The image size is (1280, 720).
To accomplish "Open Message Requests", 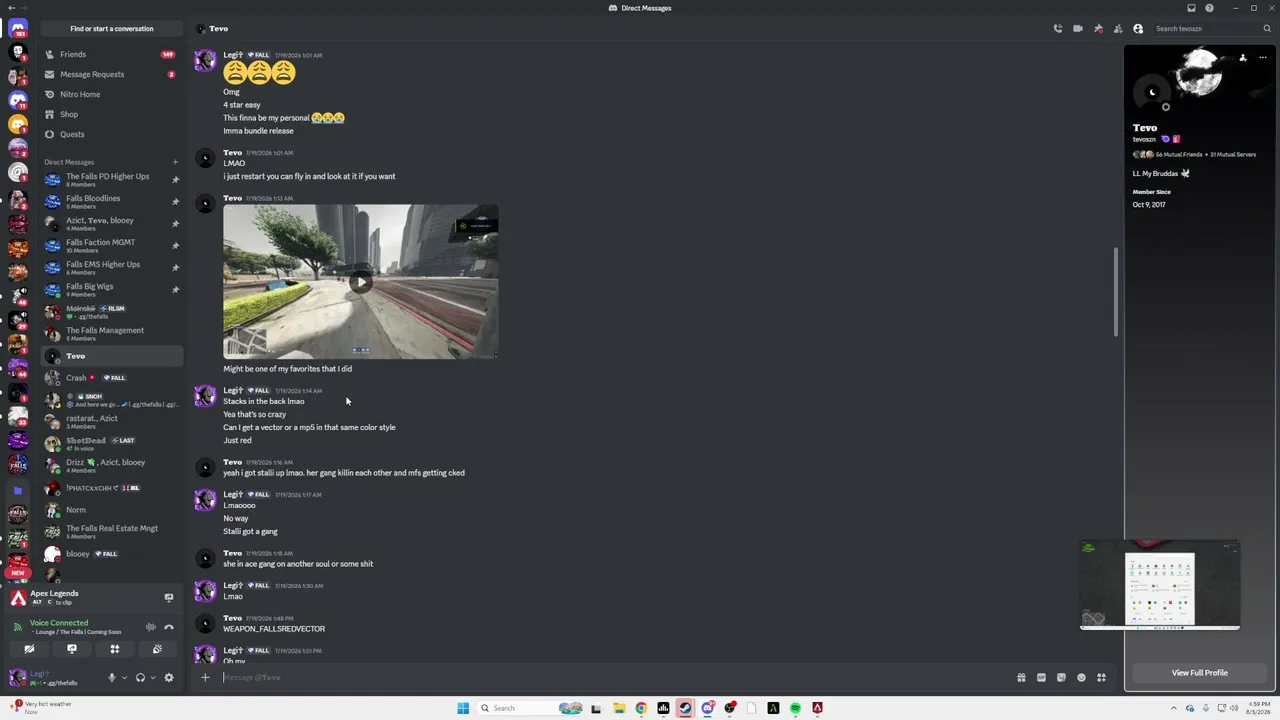I will (110, 74).
